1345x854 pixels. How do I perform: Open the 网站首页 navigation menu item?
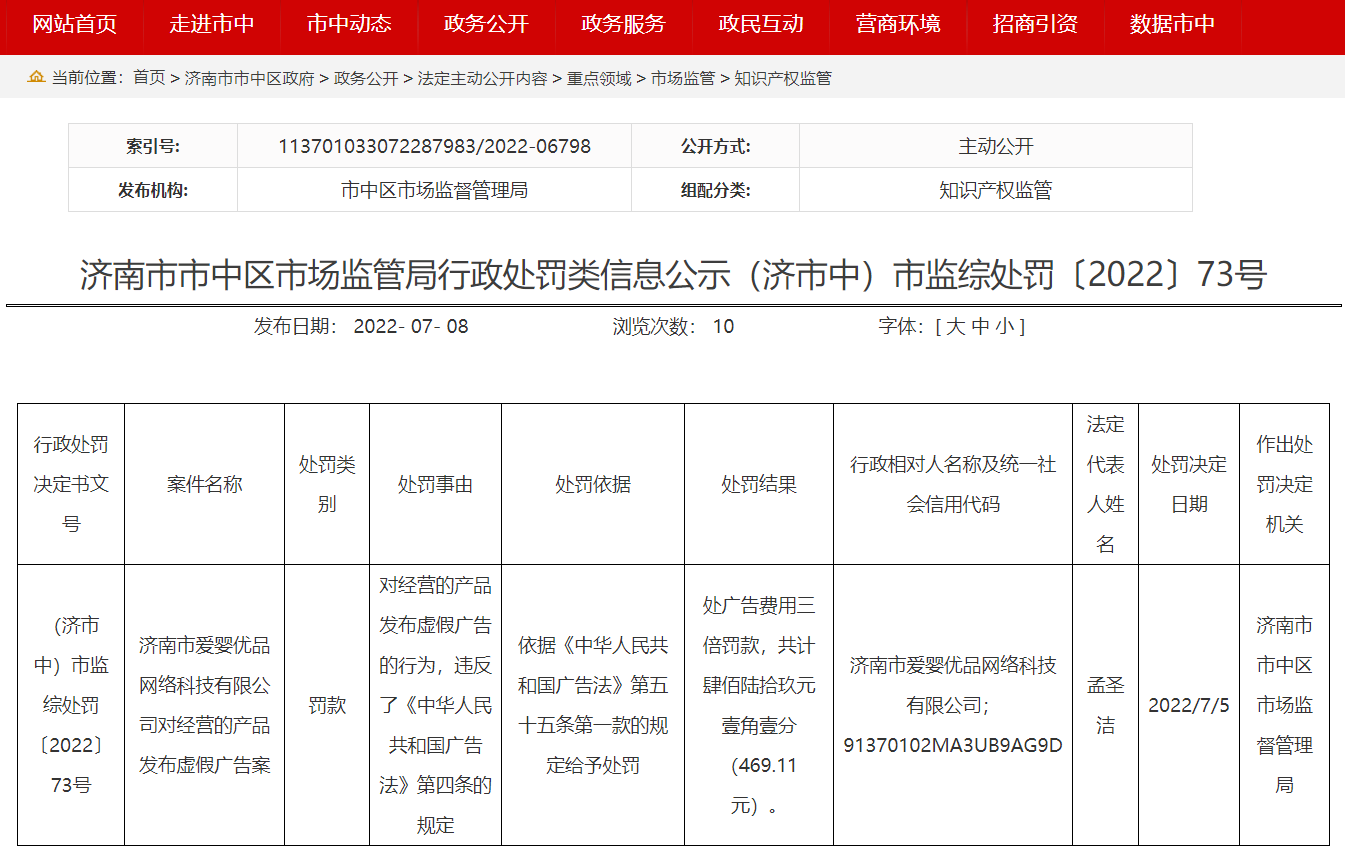[x=74, y=24]
